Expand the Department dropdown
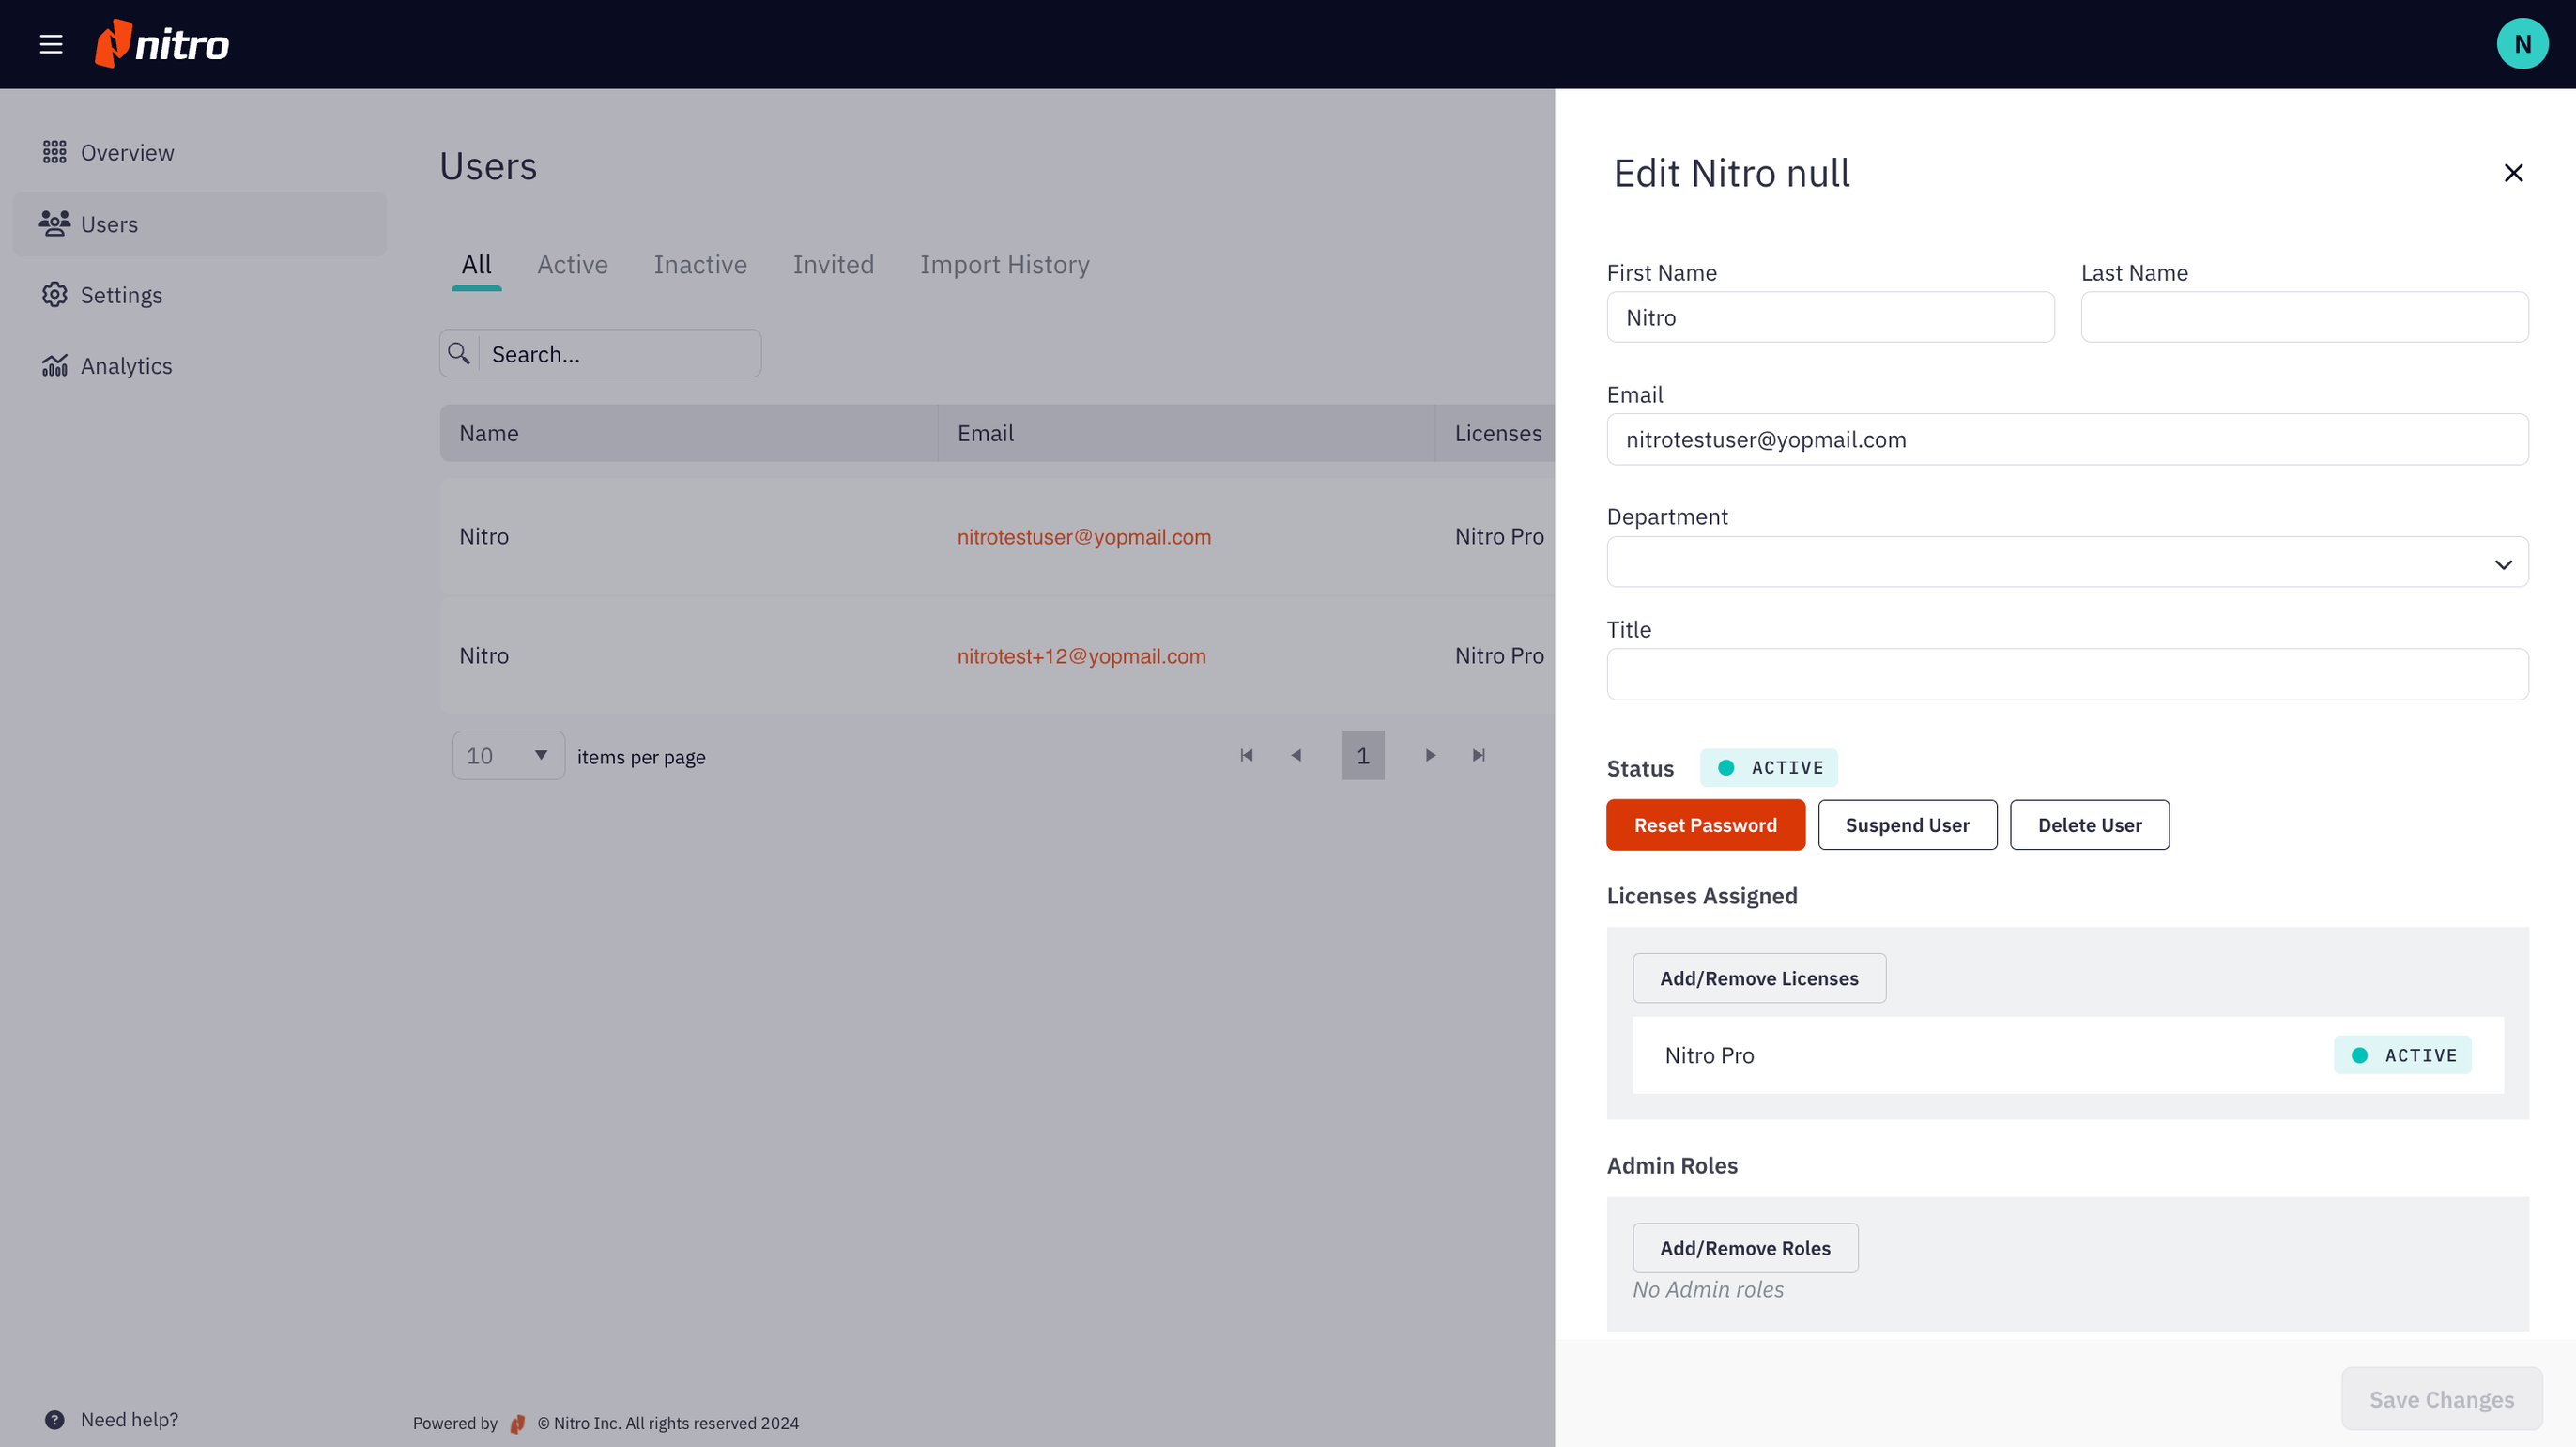The width and height of the screenshot is (2576, 1447). (2067, 563)
